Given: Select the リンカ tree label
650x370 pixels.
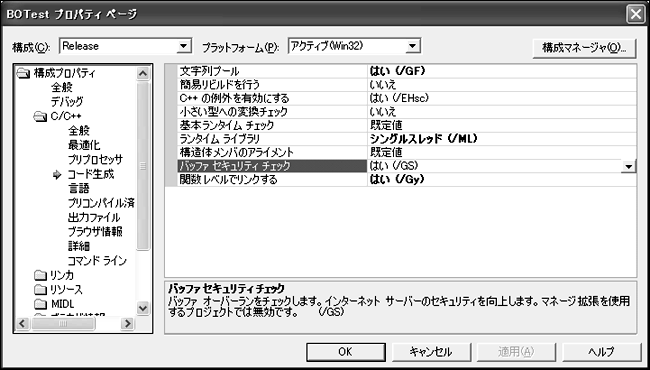Looking at the screenshot, I should [62, 275].
